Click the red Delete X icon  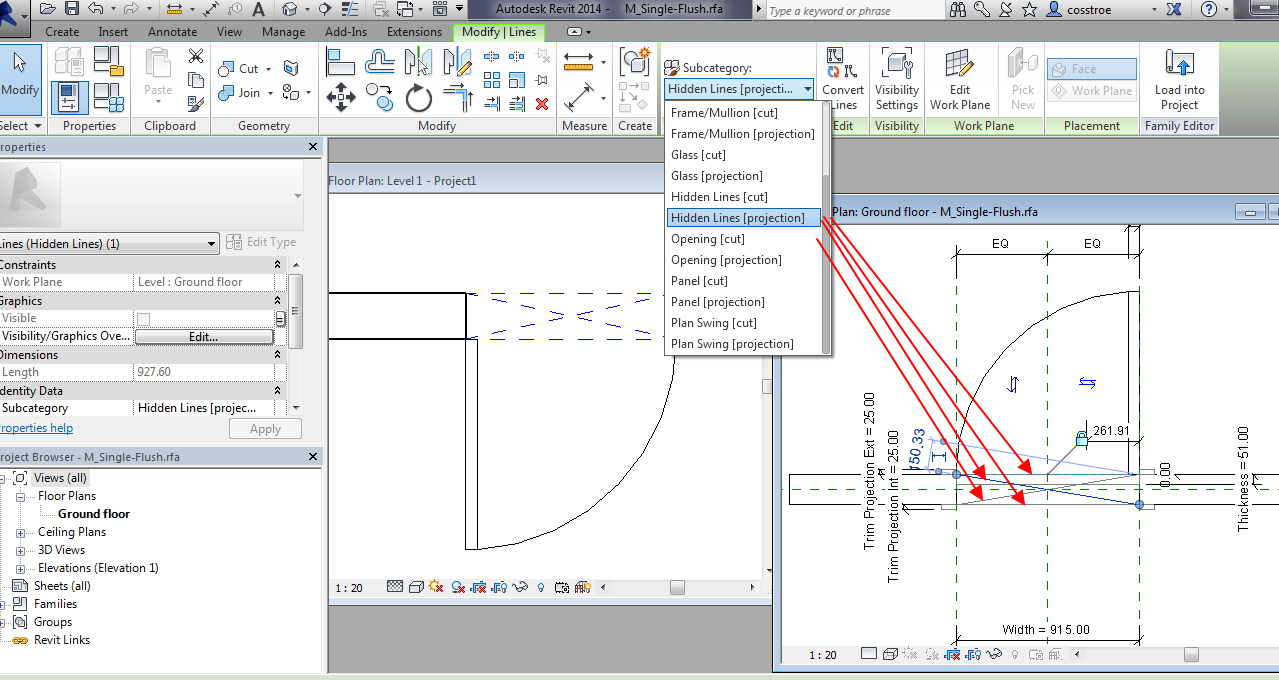542,103
